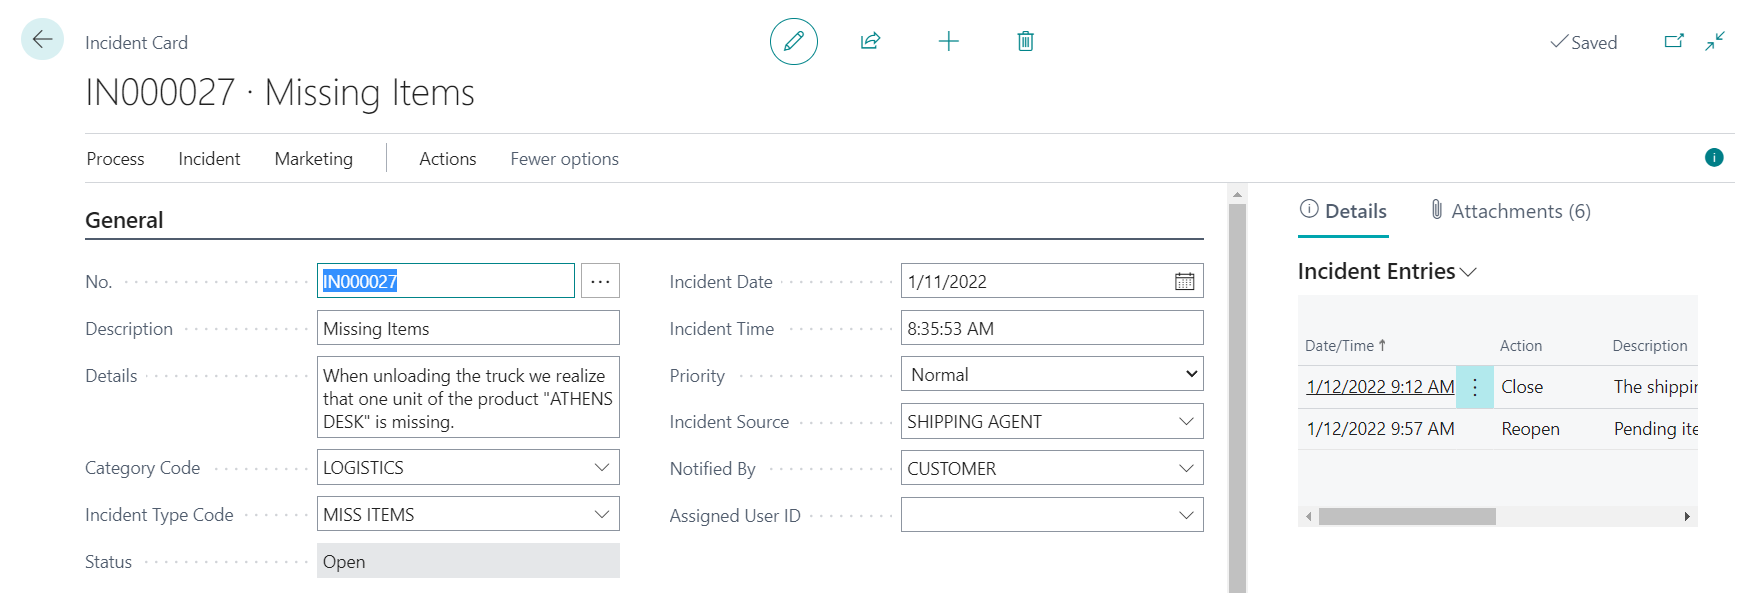
Task: Open the Category Code dropdown
Action: (602, 468)
